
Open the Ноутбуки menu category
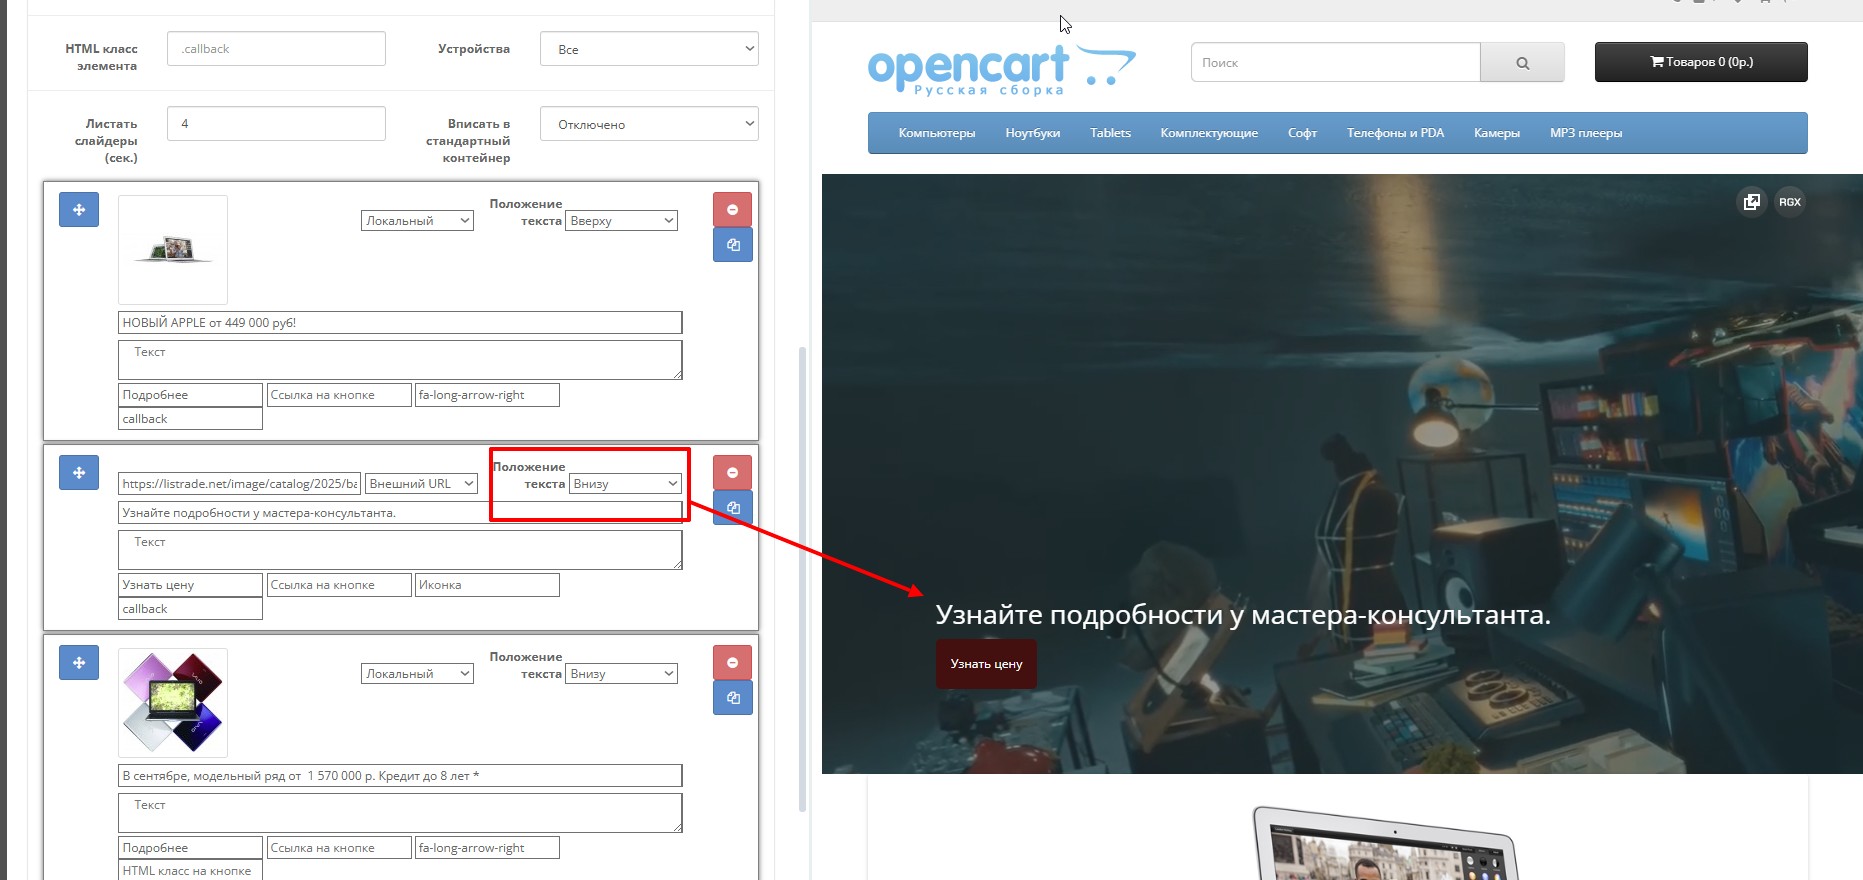point(1032,133)
